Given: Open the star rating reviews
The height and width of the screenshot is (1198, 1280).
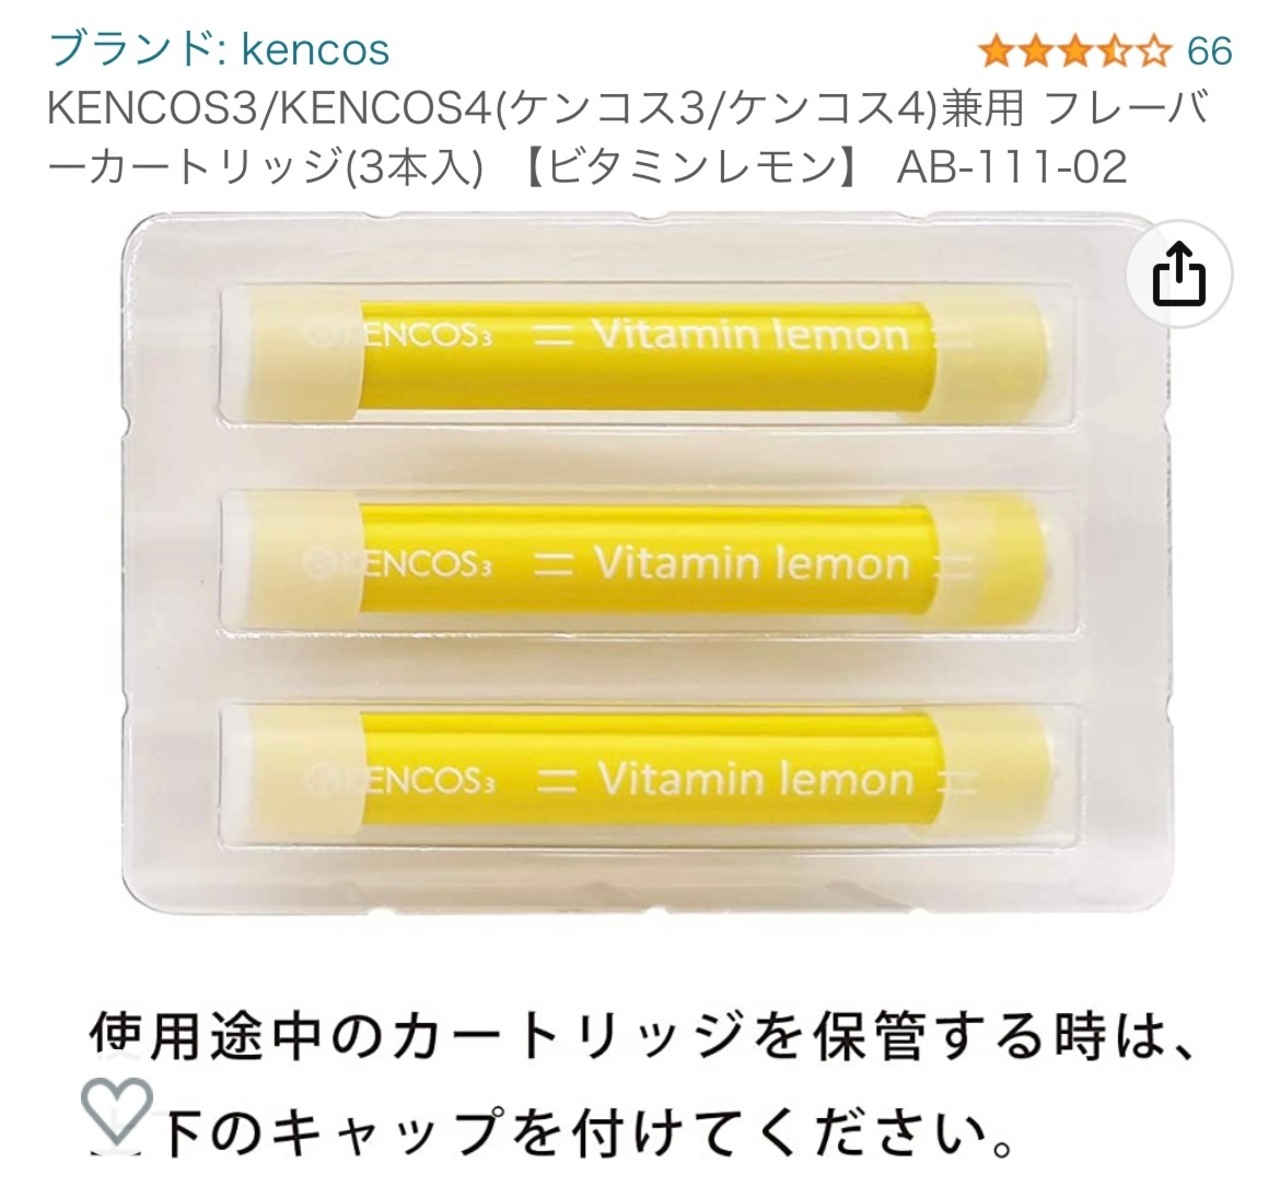Looking at the screenshot, I should 1075,50.
